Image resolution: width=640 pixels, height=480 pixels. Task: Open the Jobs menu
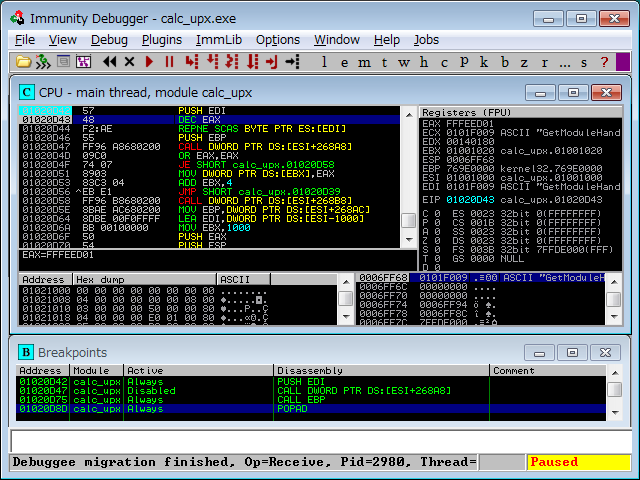click(426, 40)
